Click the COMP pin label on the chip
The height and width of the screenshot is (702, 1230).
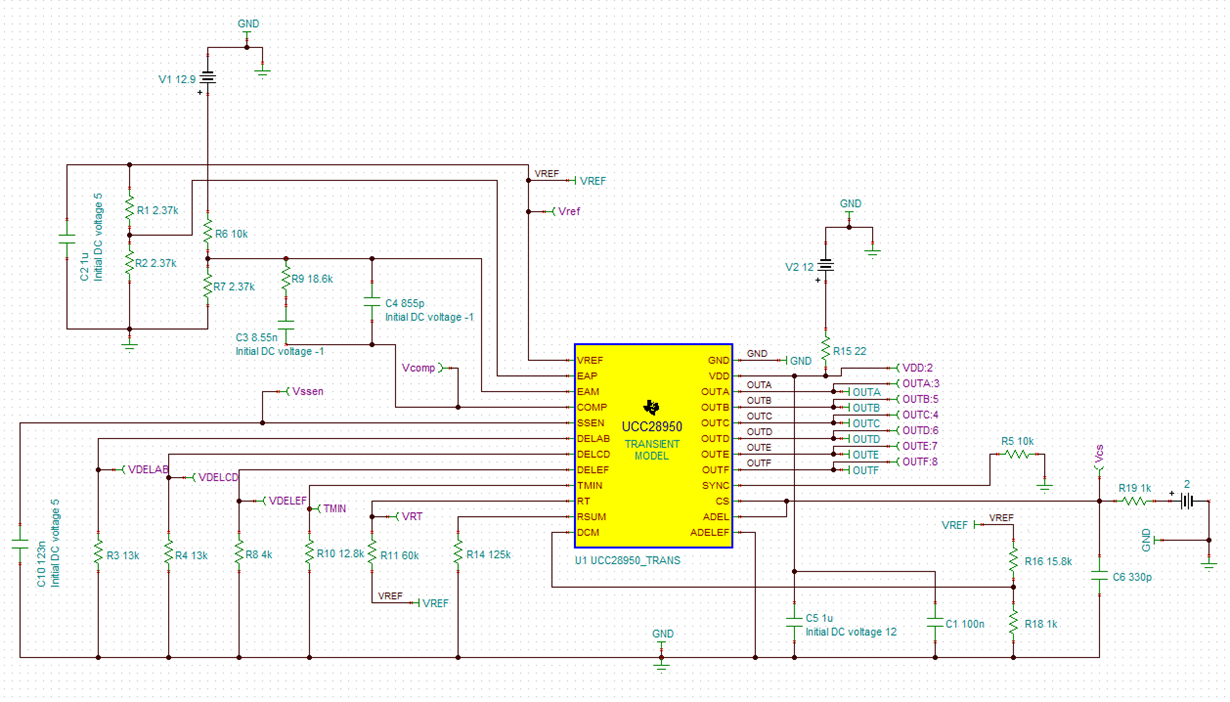coord(591,407)
